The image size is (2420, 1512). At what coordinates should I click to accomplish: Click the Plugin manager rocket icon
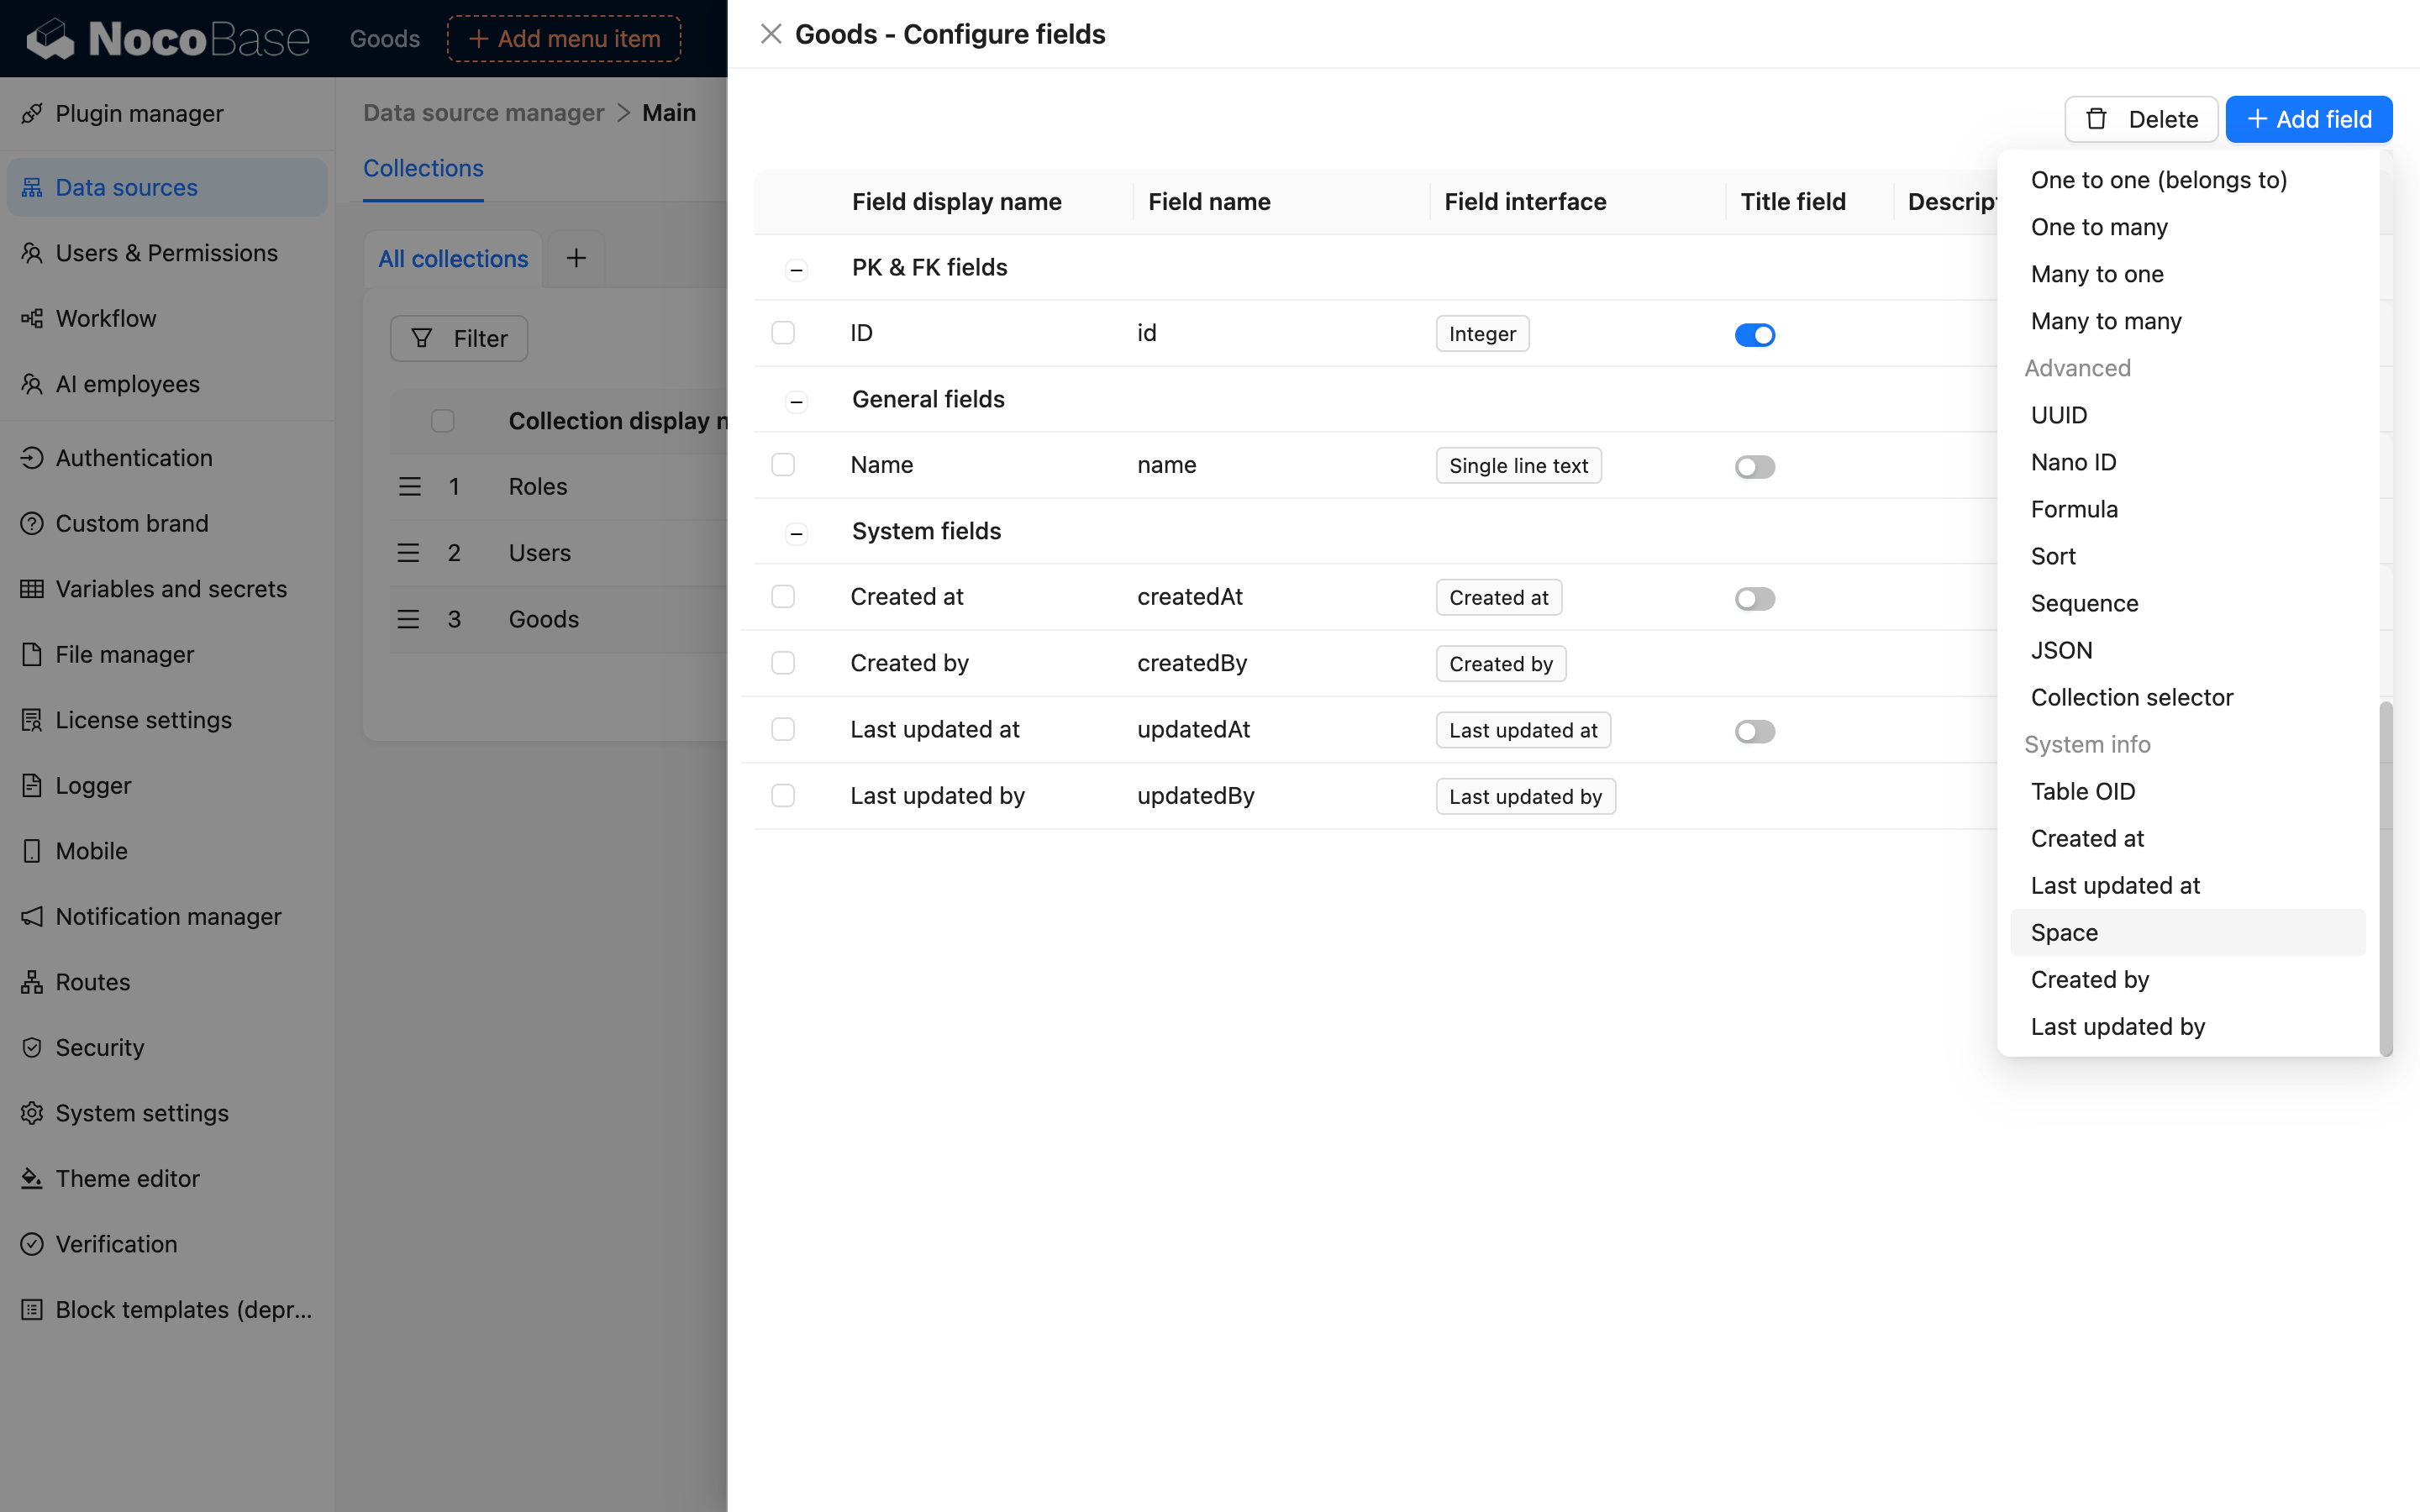click(32, 114)
